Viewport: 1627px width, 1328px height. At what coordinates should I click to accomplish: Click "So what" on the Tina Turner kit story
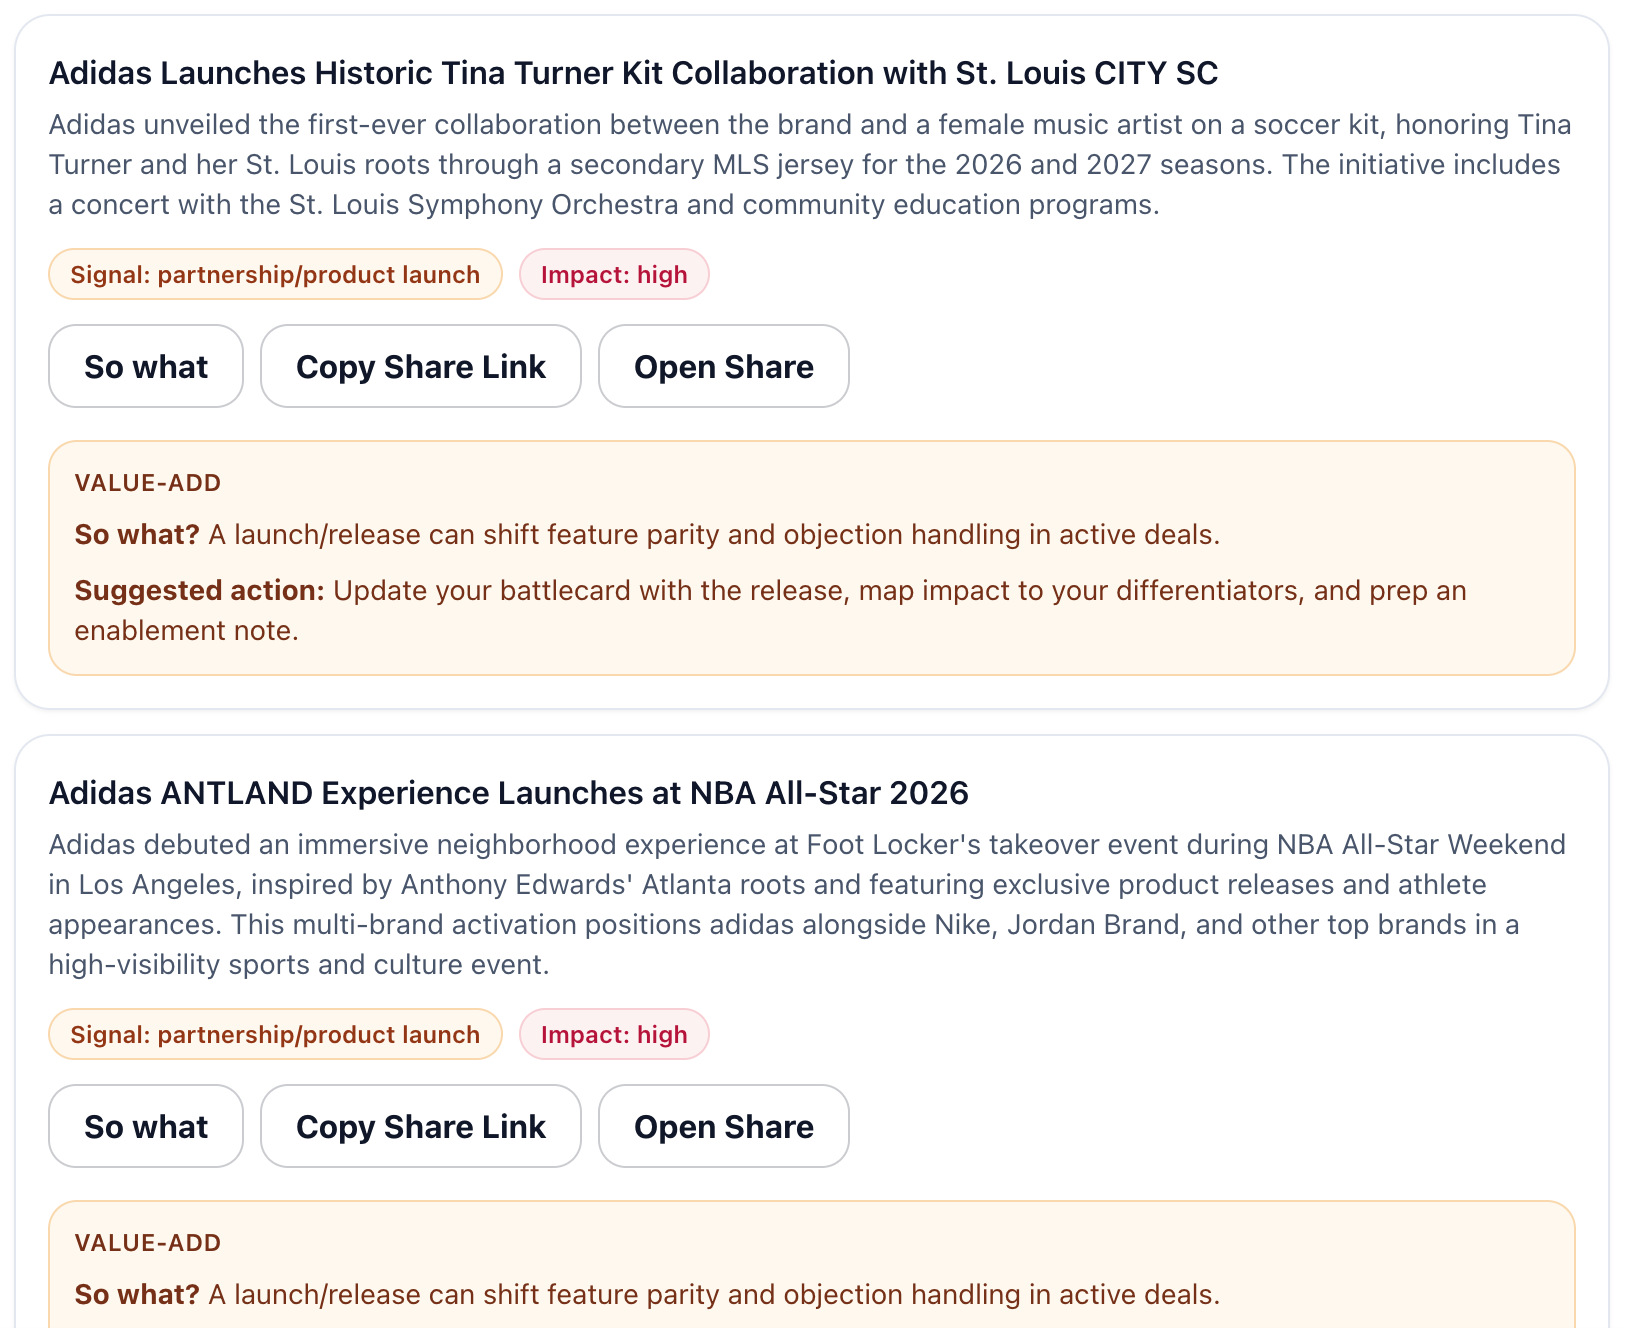pyautogui.click(x=145, y=366)
